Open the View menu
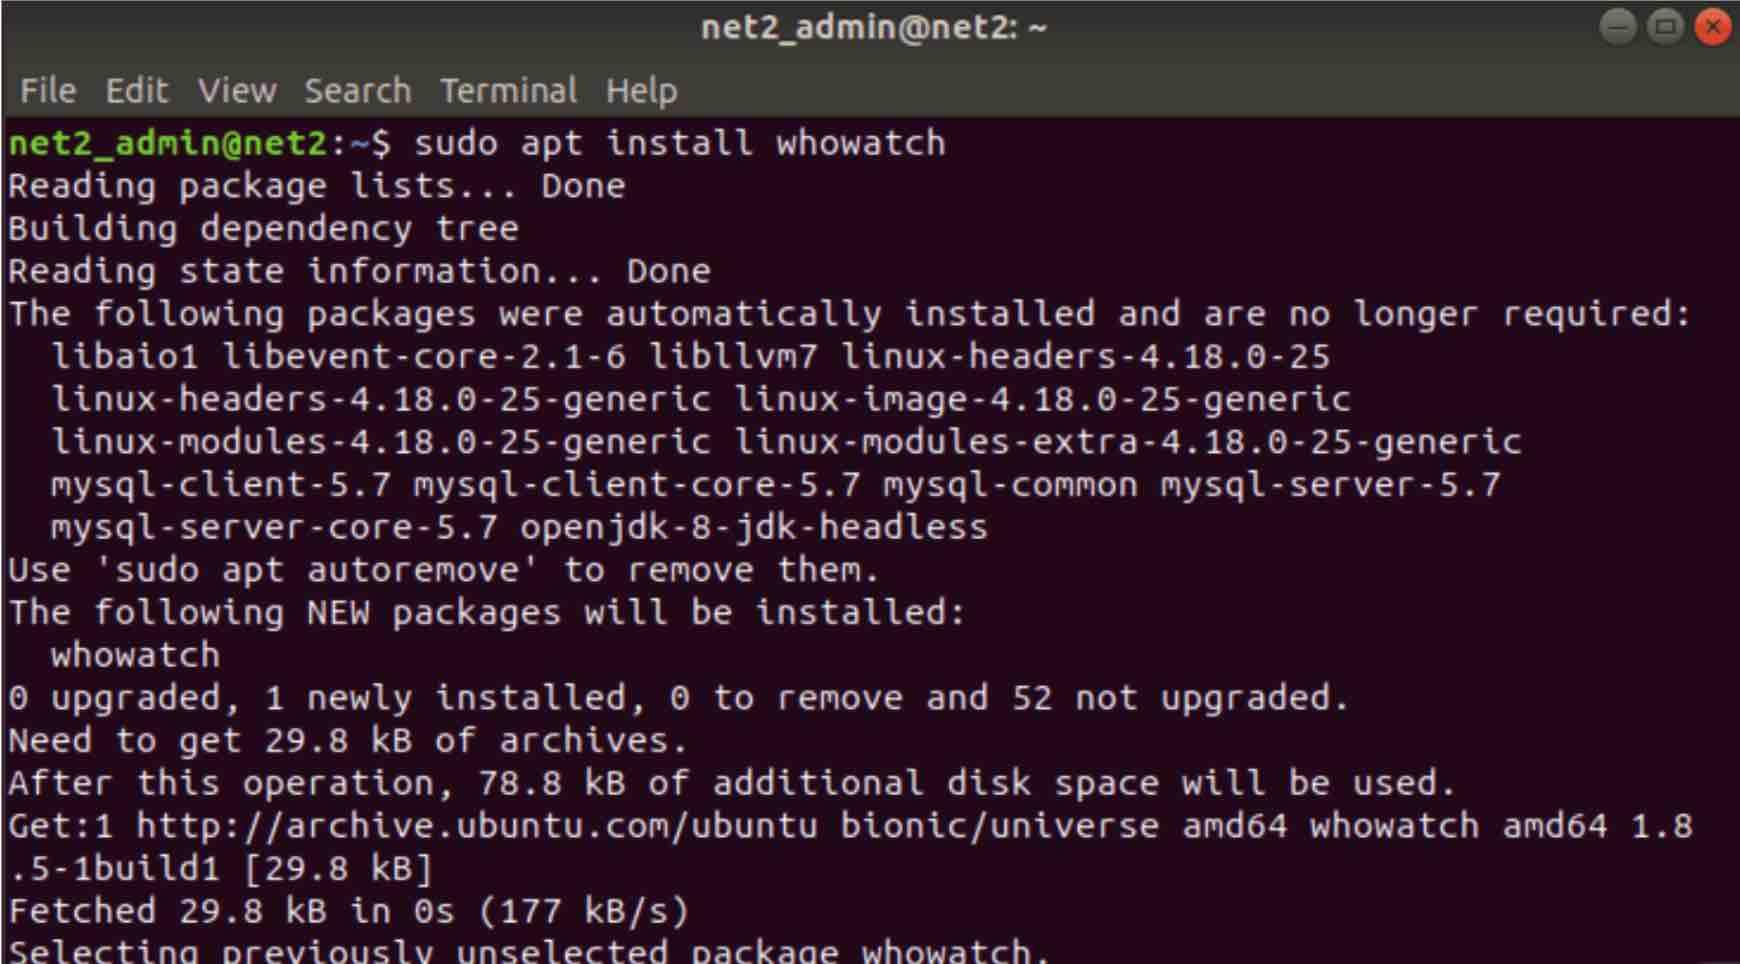 click(x=237, y=91)
